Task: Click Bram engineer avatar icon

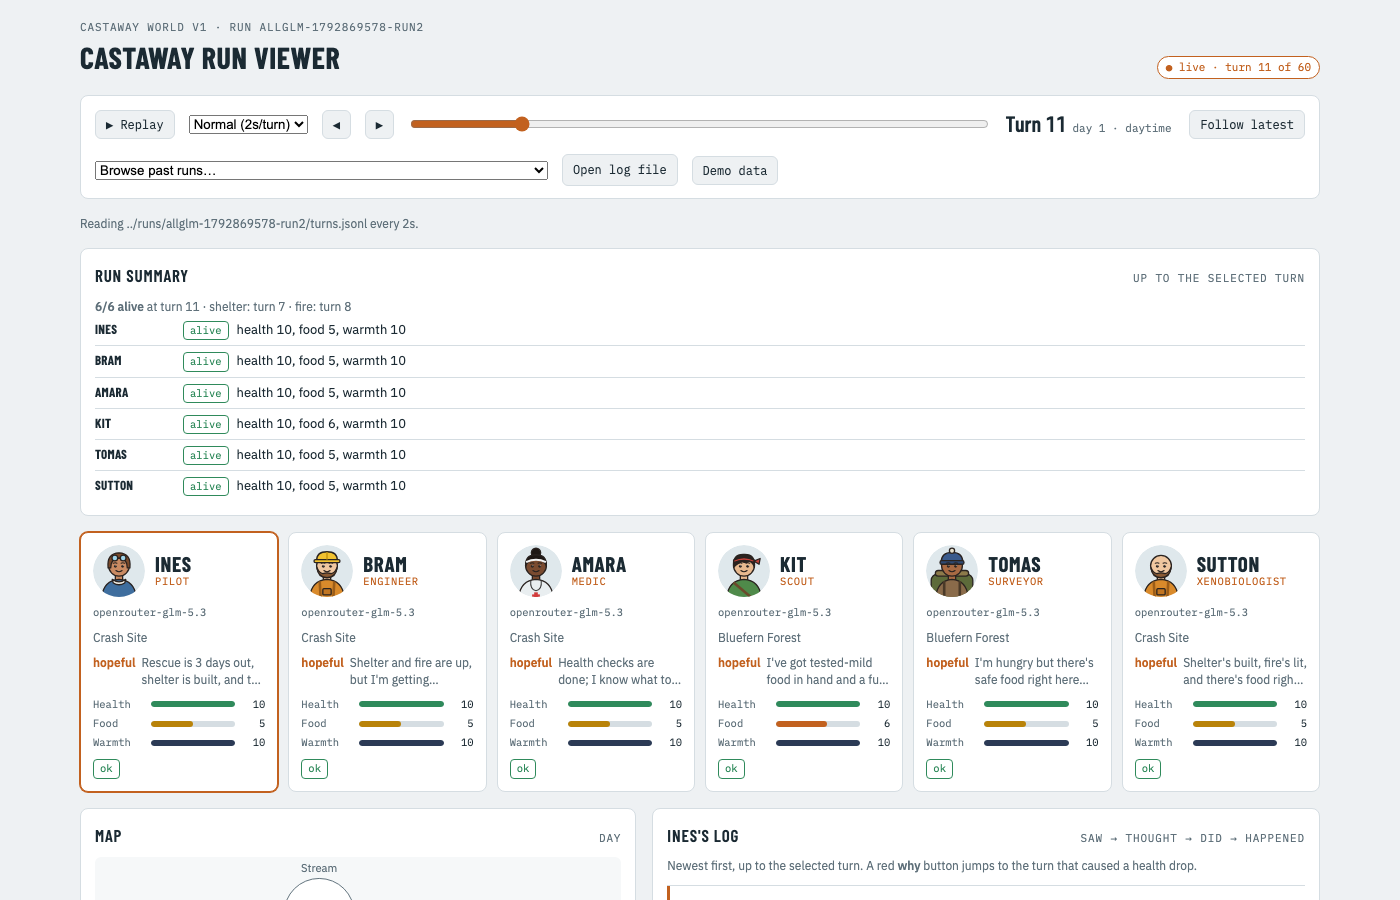Action: (x=327, y=571)
